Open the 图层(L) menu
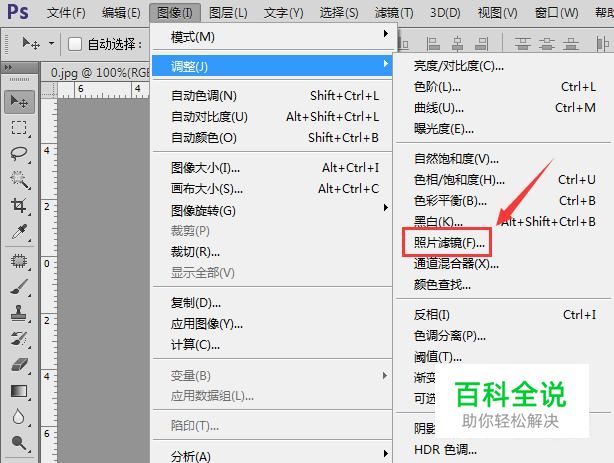This screenshot has width=614, height=463. point(228,13)
